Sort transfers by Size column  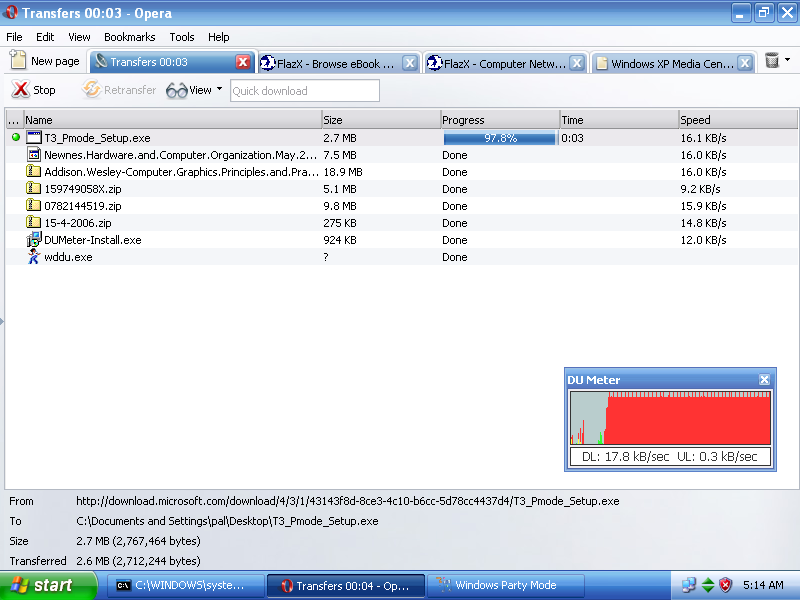[380, 120]
